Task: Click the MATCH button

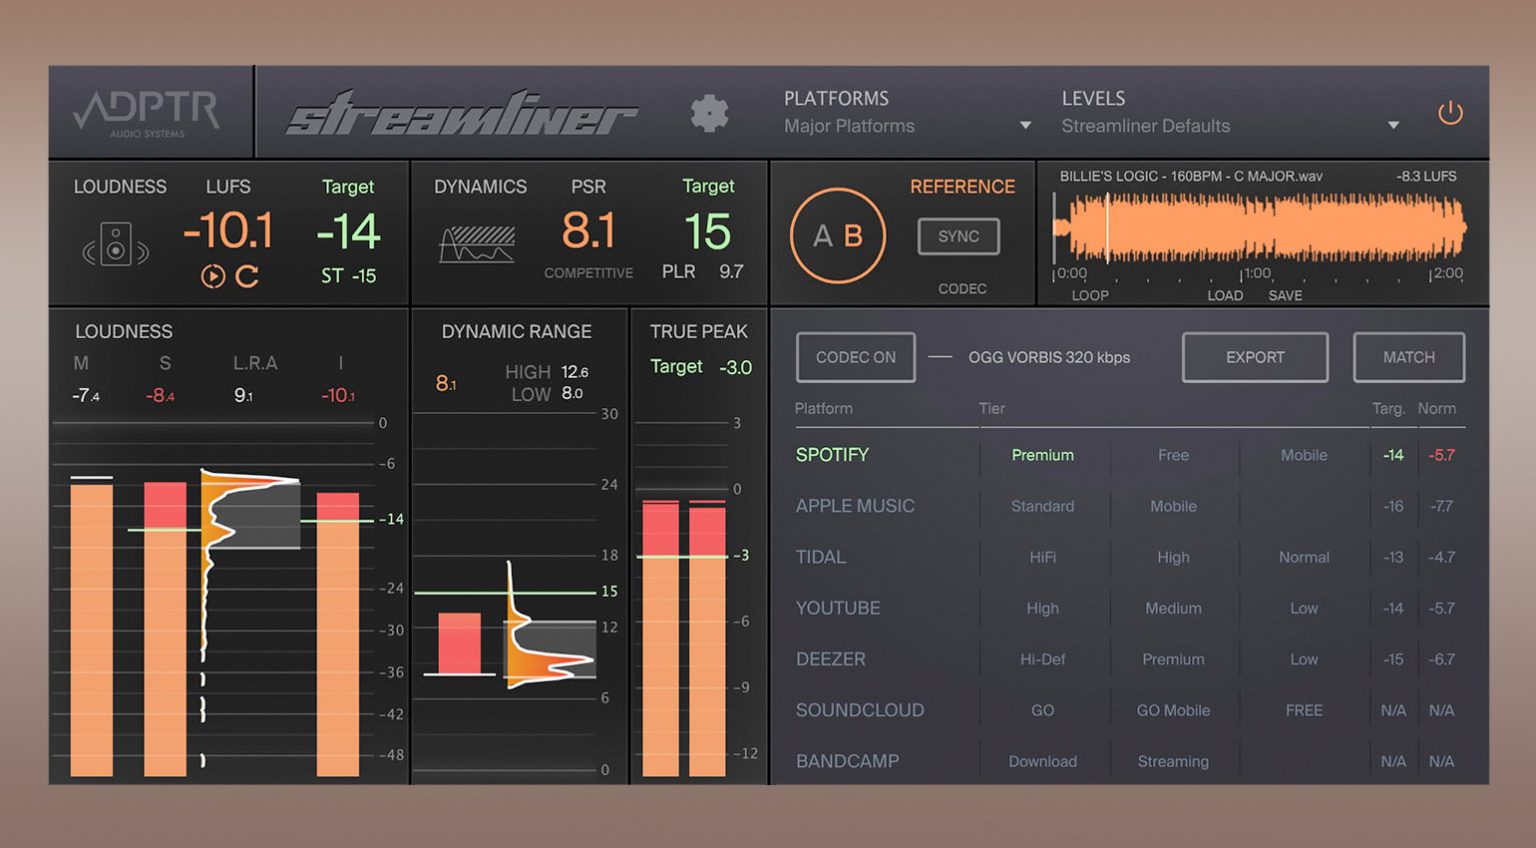Action: pos(1409,357)
